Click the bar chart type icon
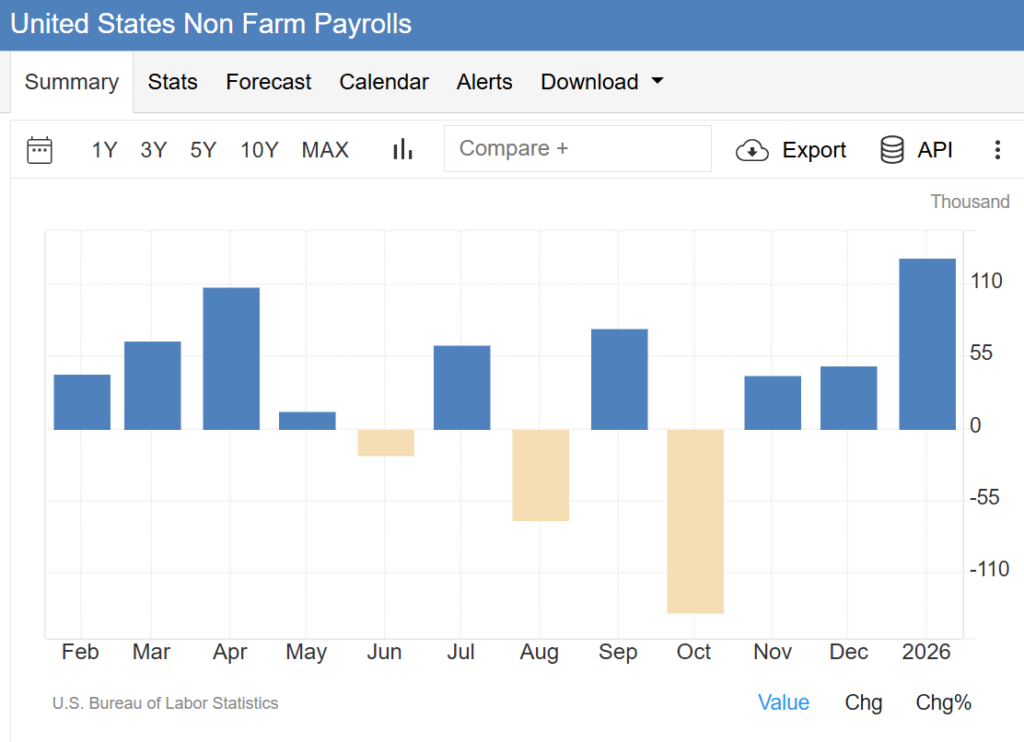The height and width of the screenshot is (742, 1024). pos(403,150)
